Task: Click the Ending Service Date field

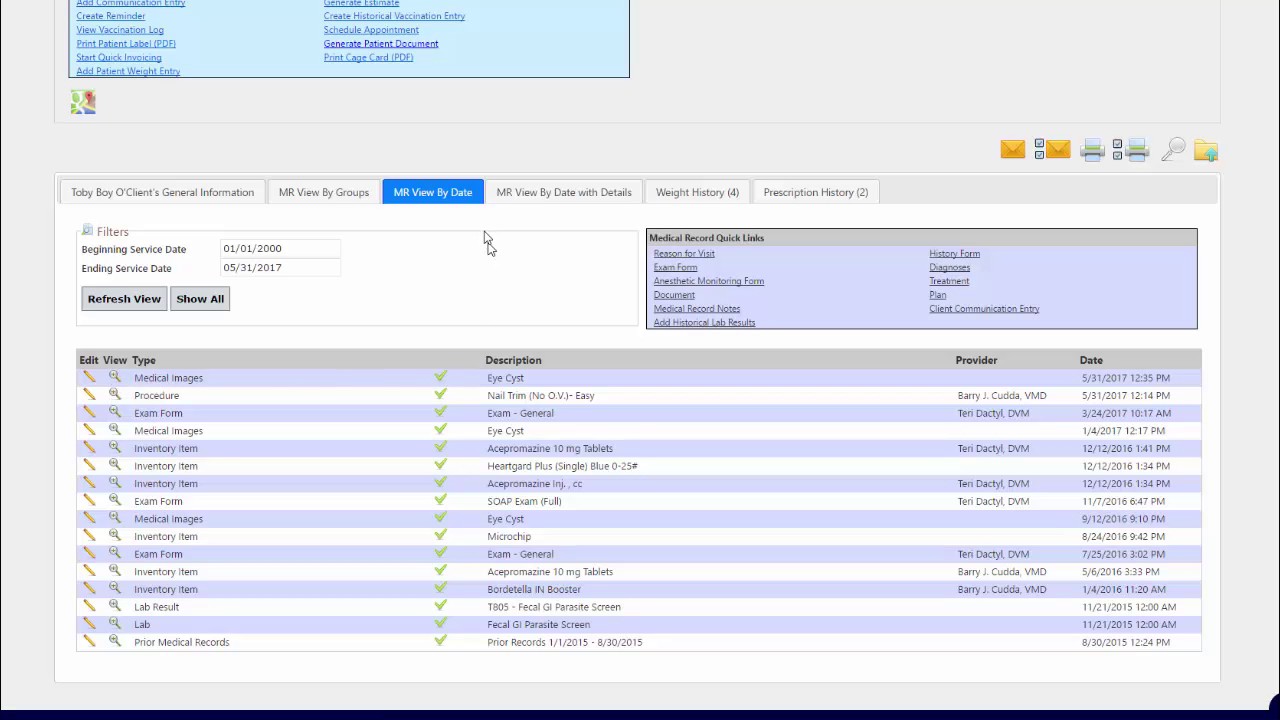Action: [x=281, y=268]
